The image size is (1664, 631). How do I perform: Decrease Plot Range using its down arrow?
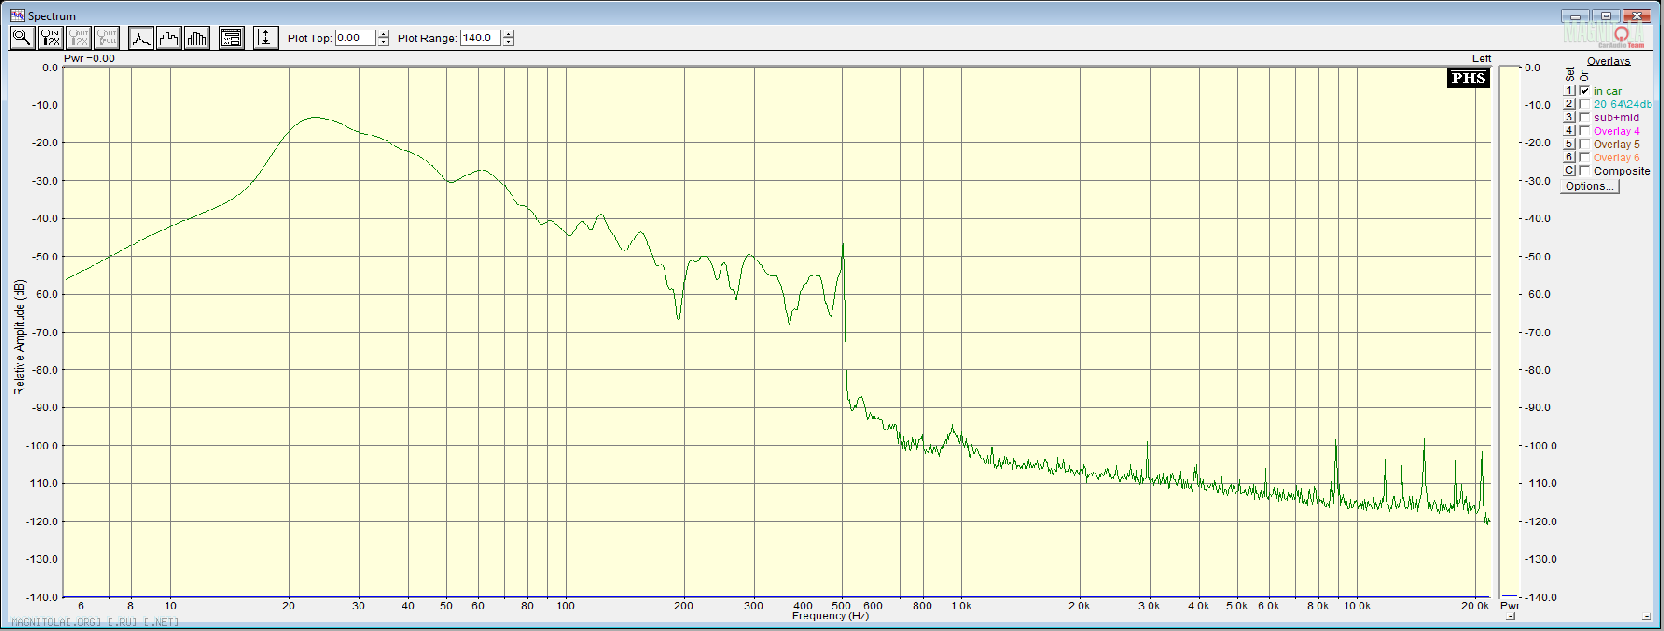click(x=508, y=42)
